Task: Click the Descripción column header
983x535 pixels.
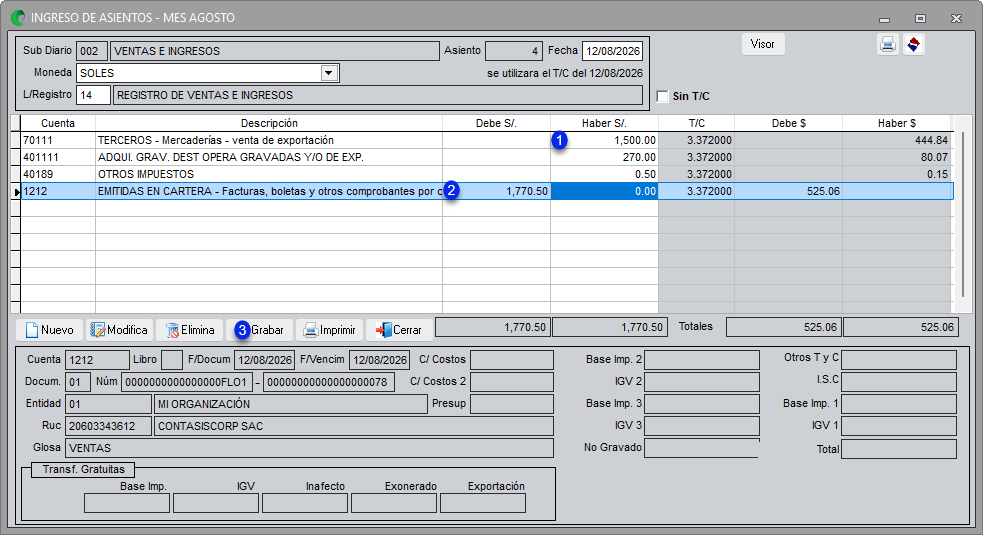Action: [x=269, y=124]
